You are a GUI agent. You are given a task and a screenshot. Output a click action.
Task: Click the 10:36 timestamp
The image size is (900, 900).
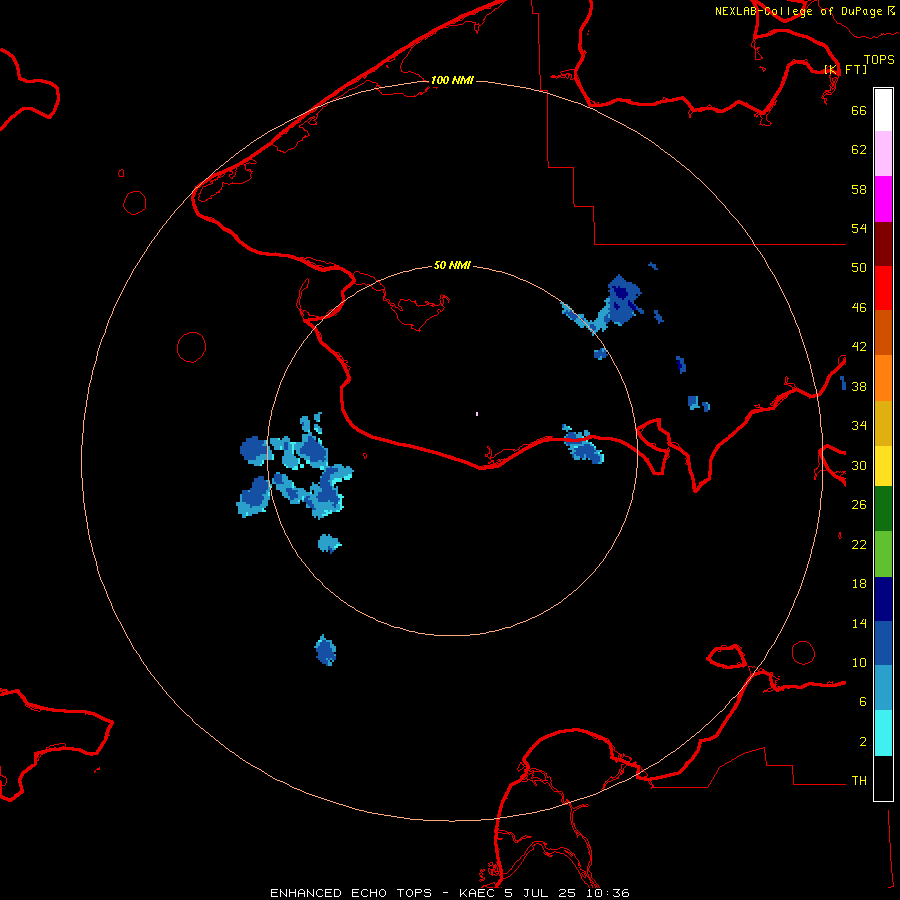607,893
